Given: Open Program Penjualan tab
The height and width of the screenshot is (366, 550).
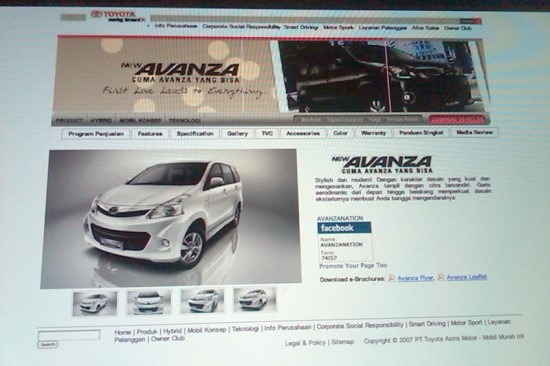Looking at the screenshot, I should pos(96,134).
